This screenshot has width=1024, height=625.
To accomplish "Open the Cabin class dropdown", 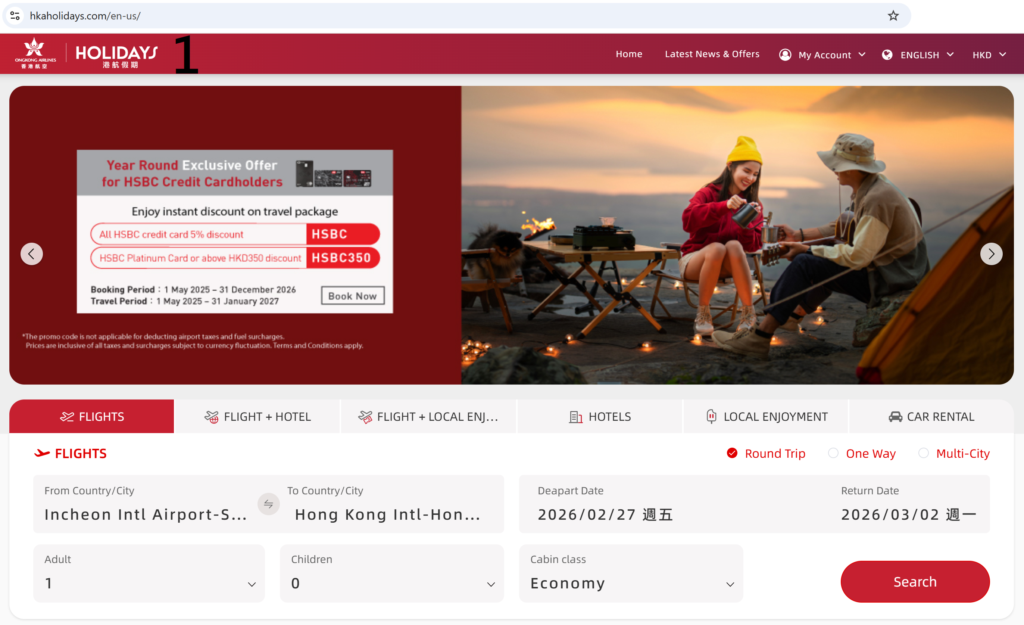I will pos(631,574).
